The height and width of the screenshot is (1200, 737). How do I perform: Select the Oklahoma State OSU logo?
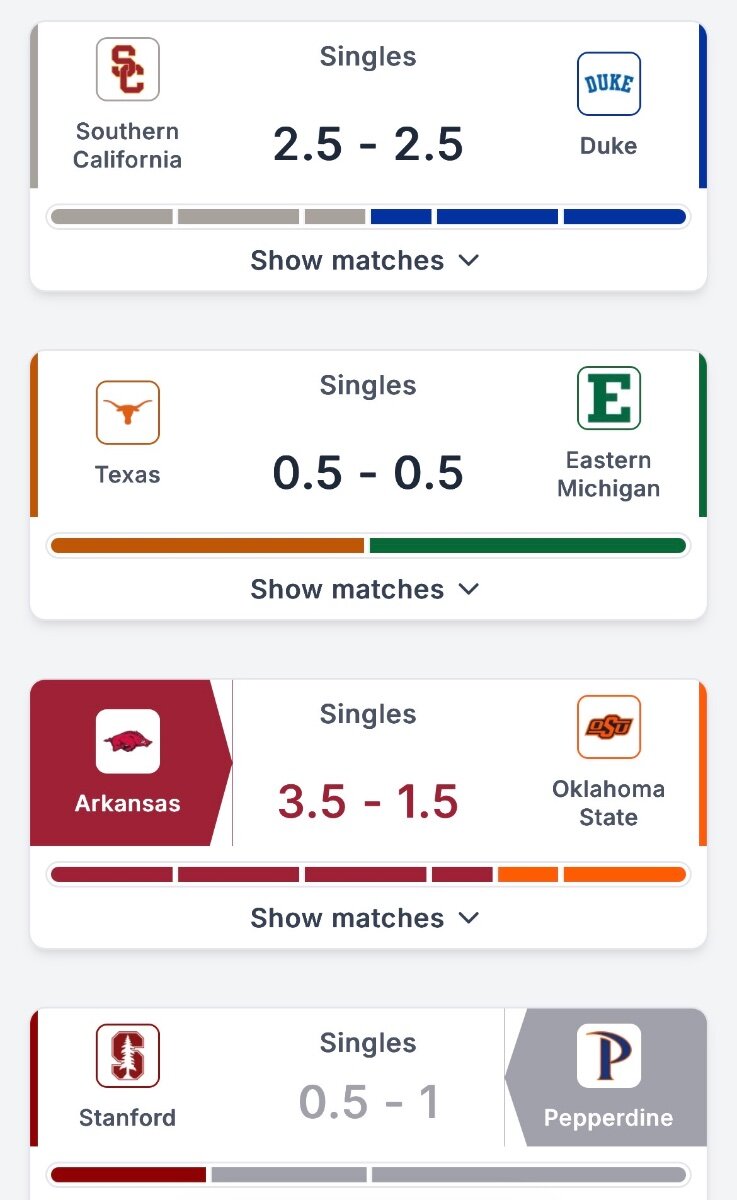[x=609, y=727]
